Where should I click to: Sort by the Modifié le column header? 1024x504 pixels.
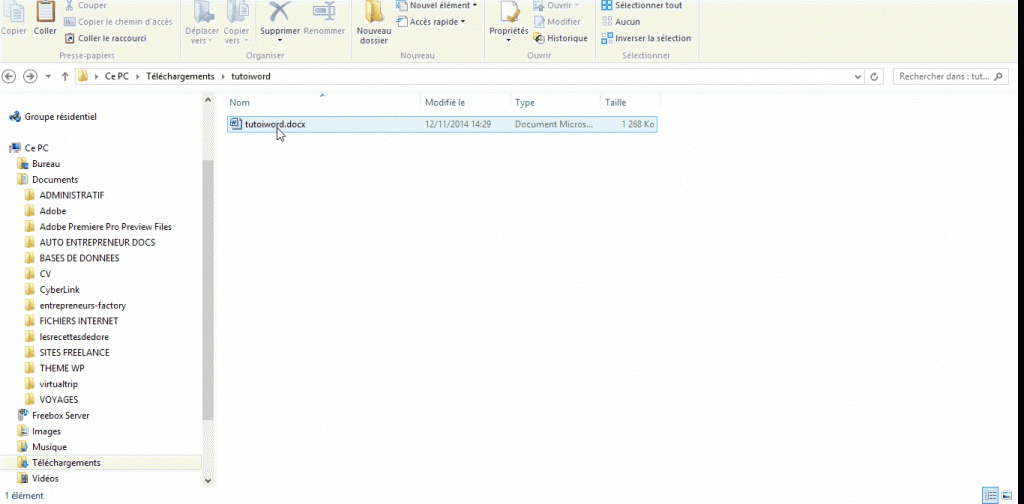465,102
